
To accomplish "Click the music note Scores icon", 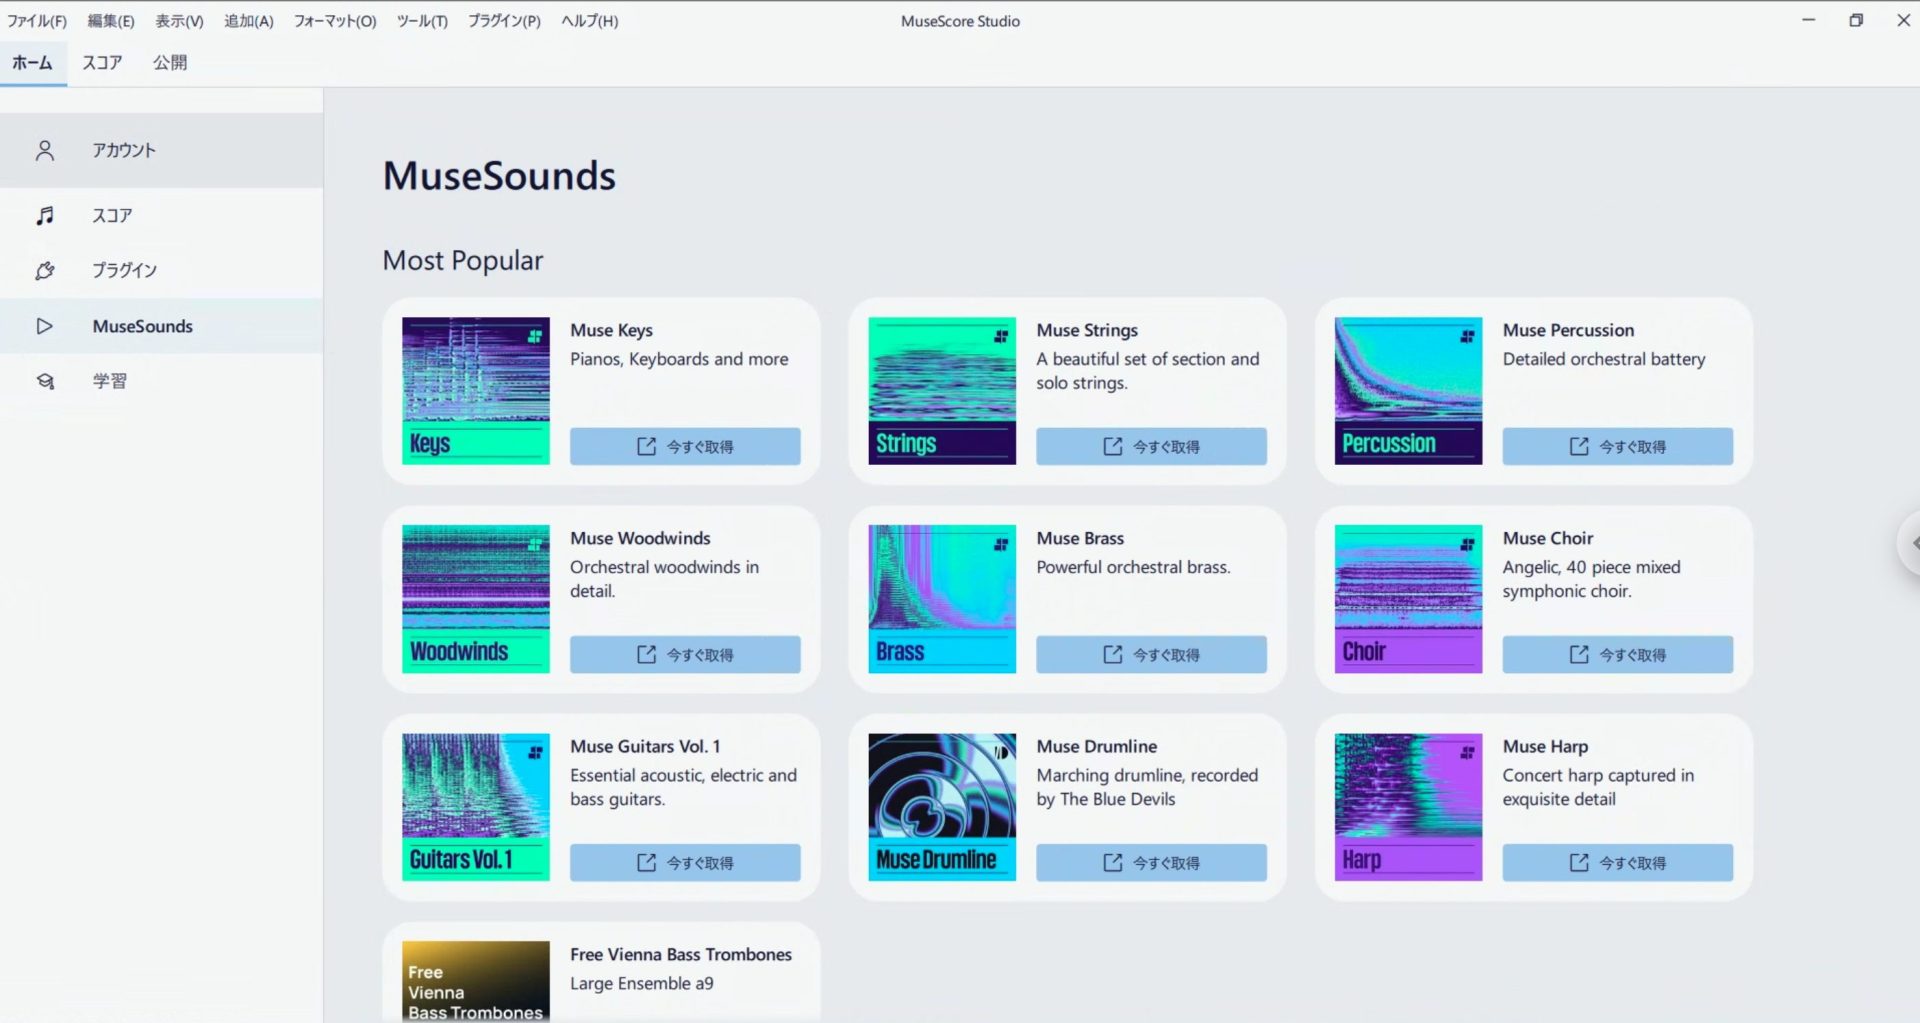I will coord(45,215).
